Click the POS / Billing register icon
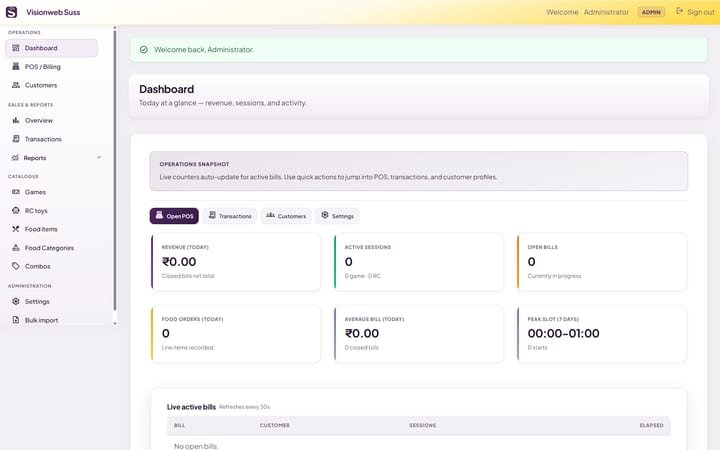 (x=16, y=66)
